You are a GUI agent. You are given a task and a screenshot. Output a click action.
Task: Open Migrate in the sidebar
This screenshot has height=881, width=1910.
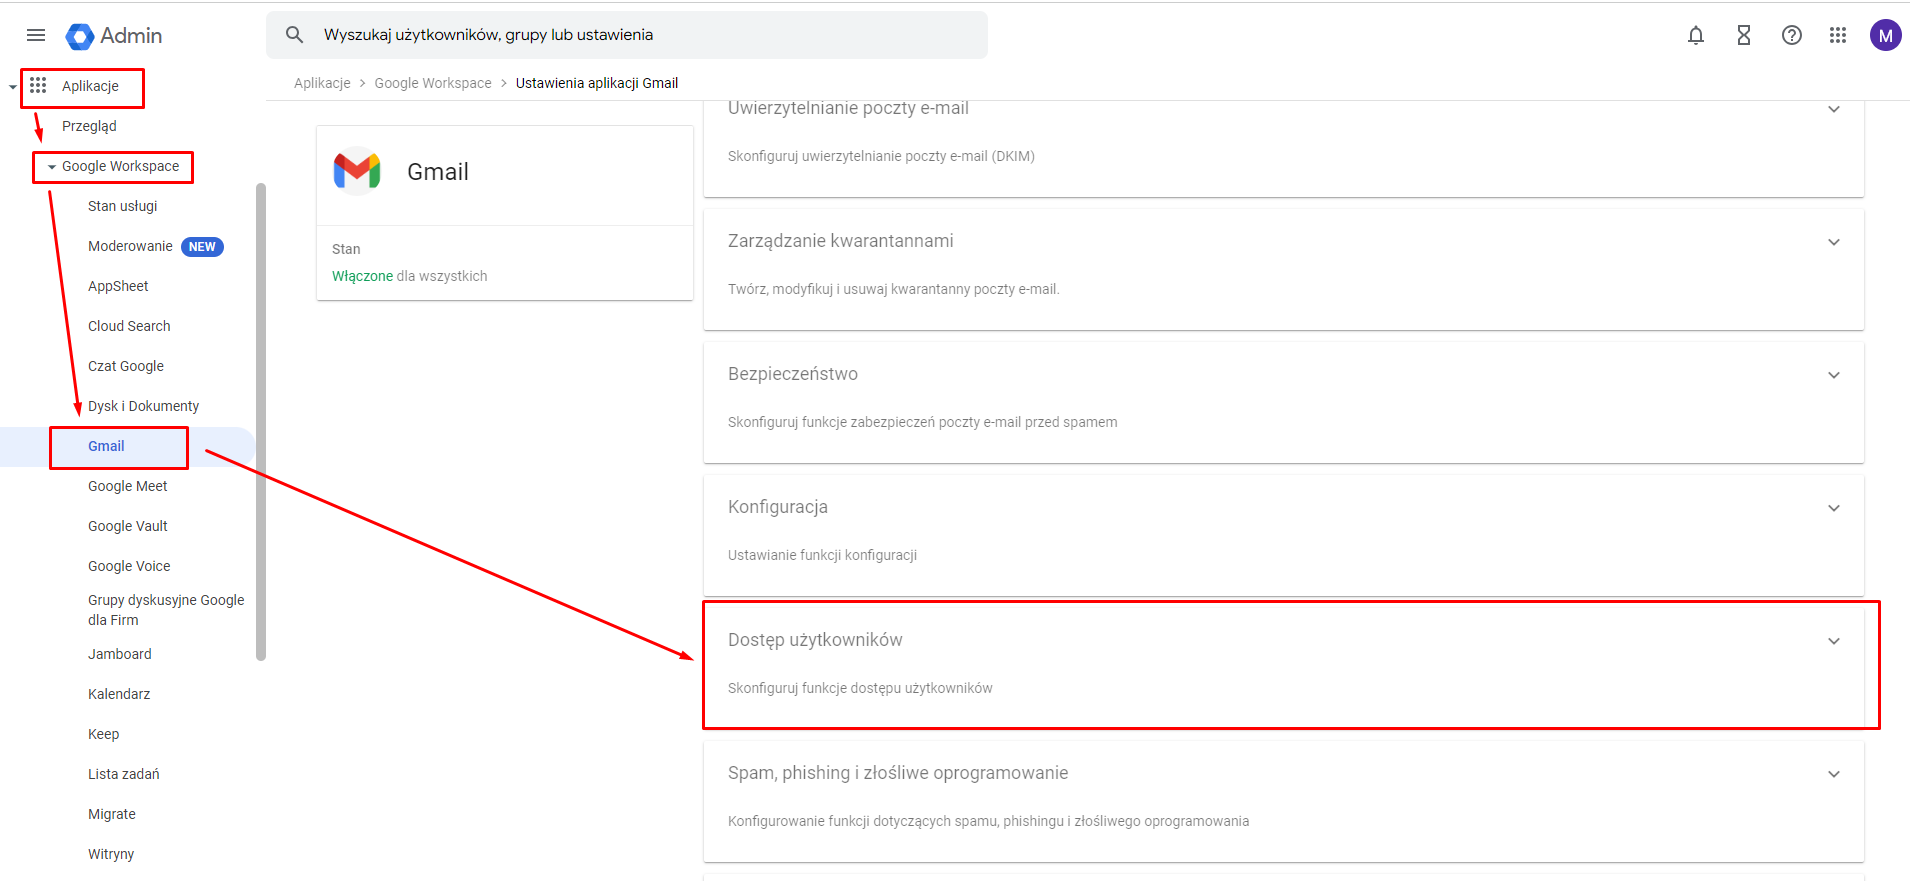(x=112, y=814)
